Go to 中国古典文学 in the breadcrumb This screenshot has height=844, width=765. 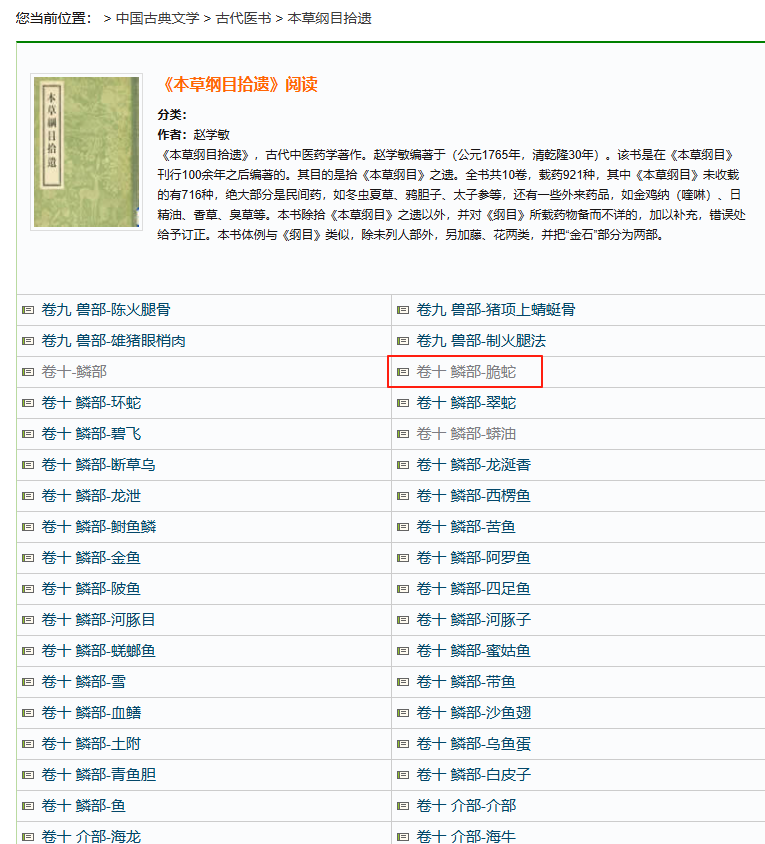157,18
